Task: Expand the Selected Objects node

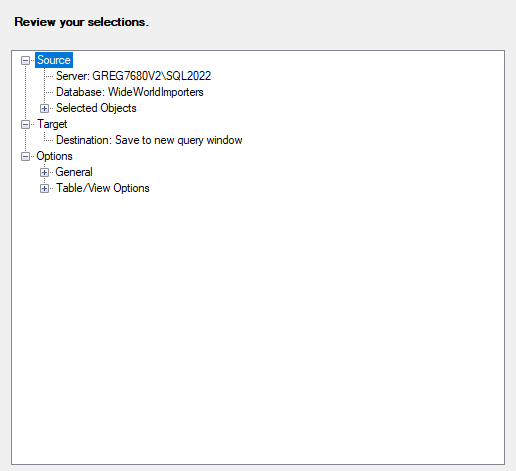Action: 44,108
